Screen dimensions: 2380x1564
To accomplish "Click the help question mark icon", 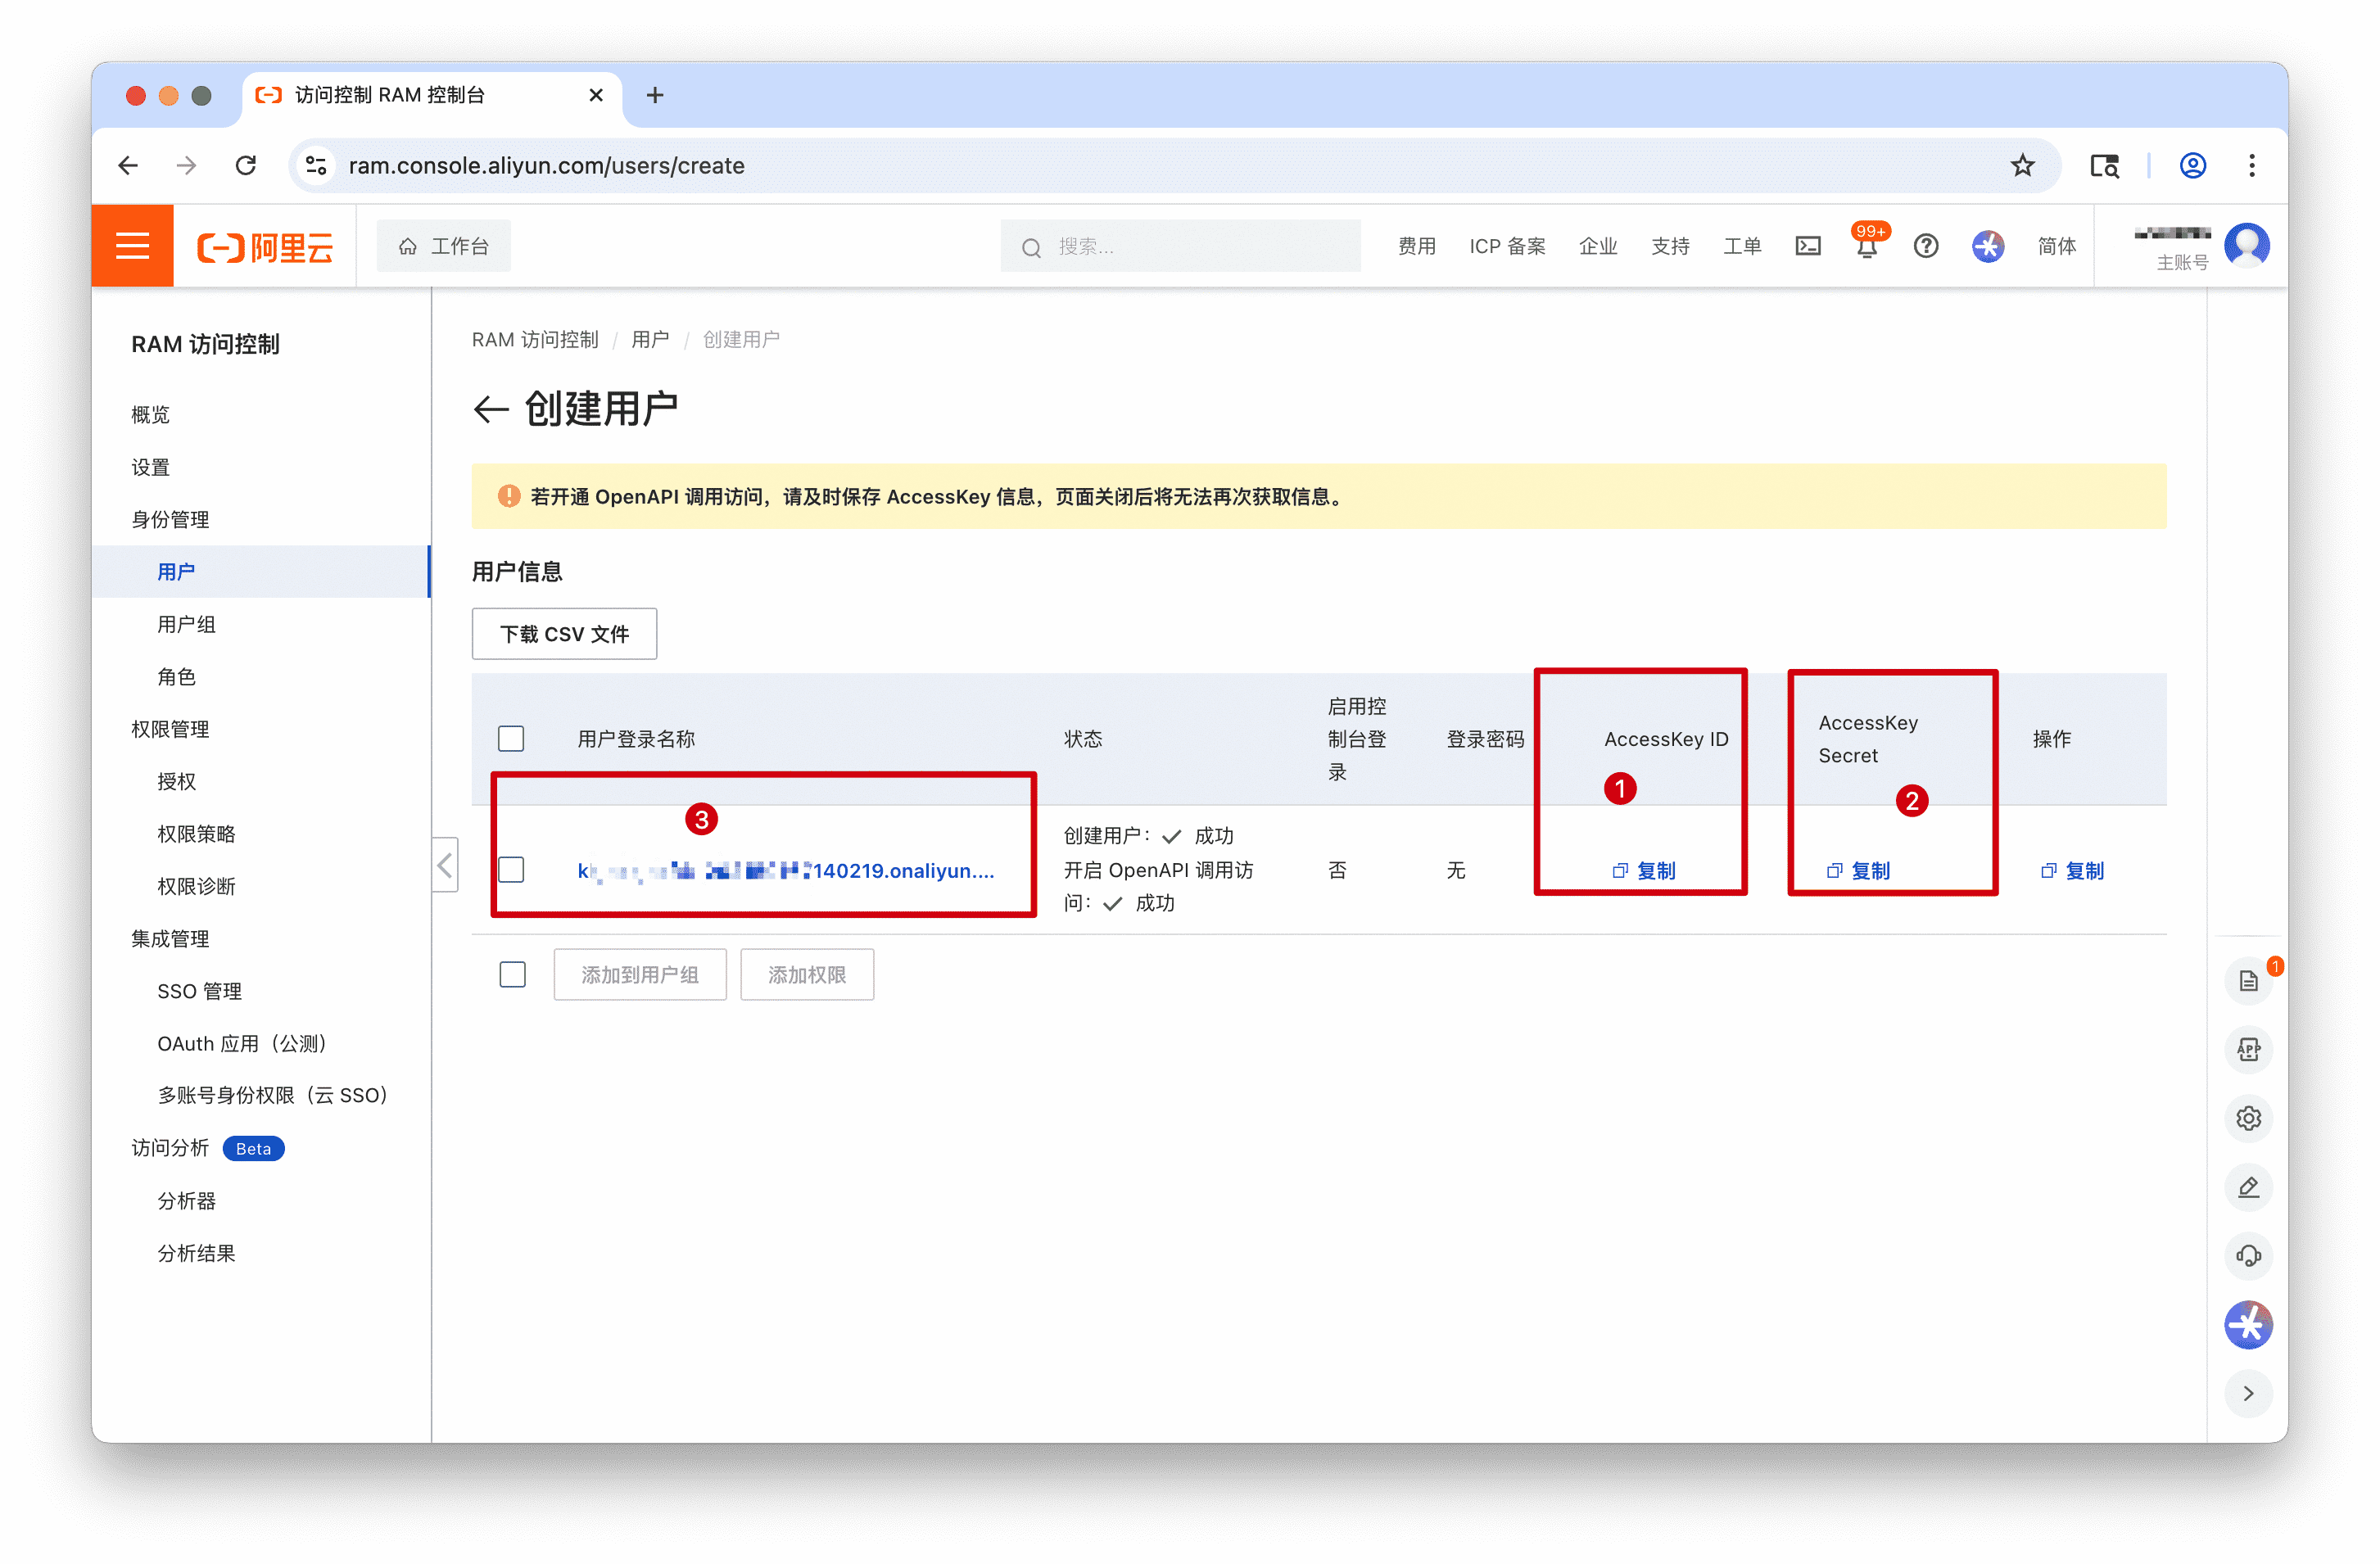I will [x=1925, y=246].
